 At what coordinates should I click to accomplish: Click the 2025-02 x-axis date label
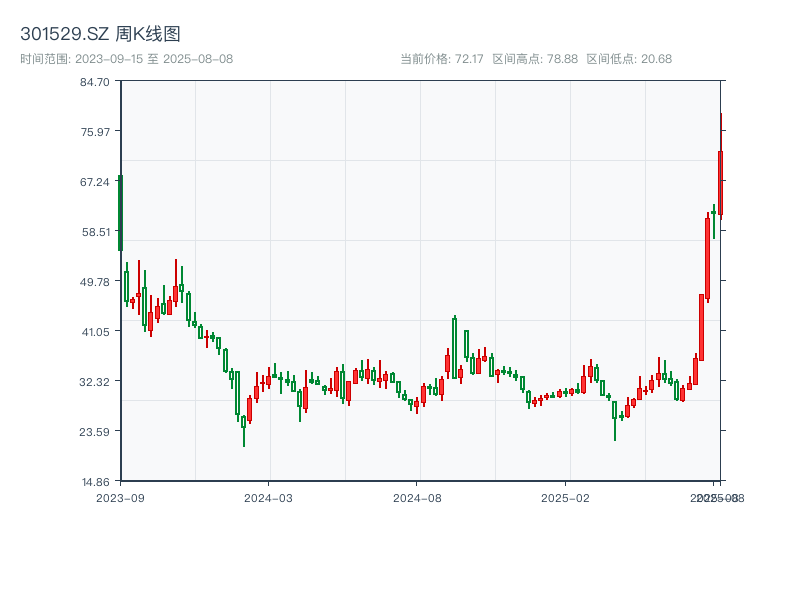(567, 497)
